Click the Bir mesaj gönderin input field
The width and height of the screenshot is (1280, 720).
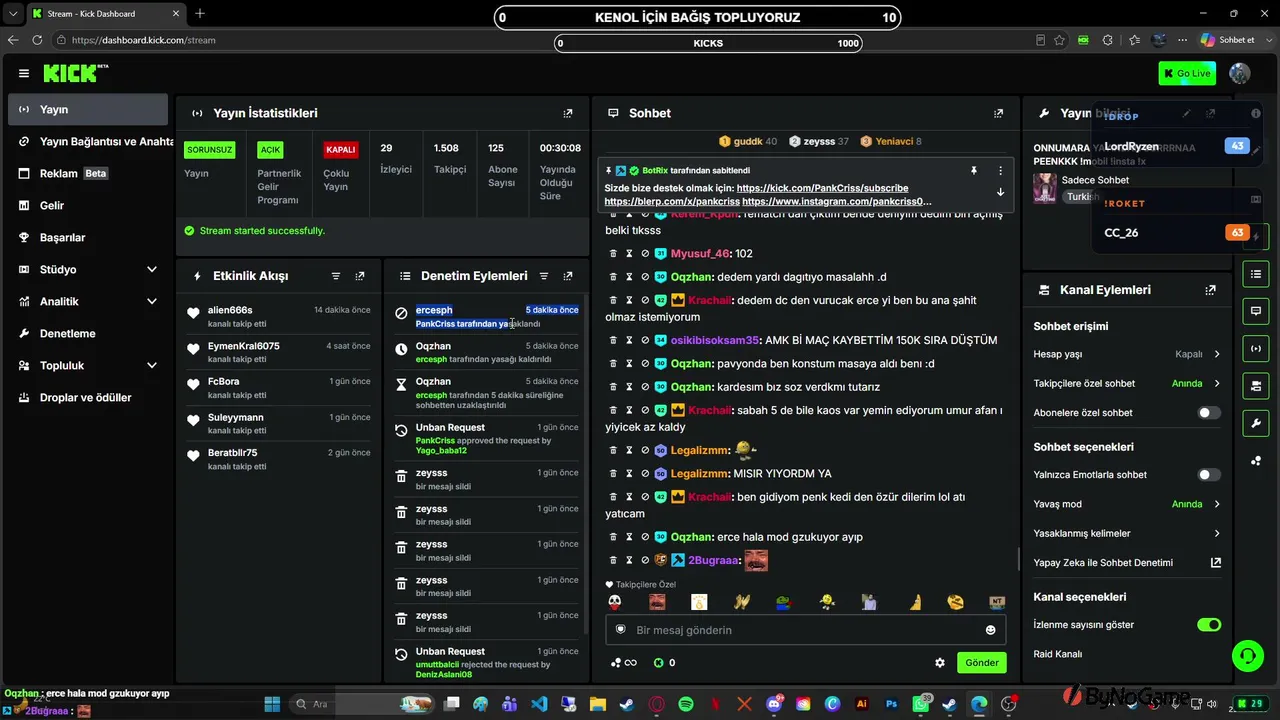coord(806,630)
